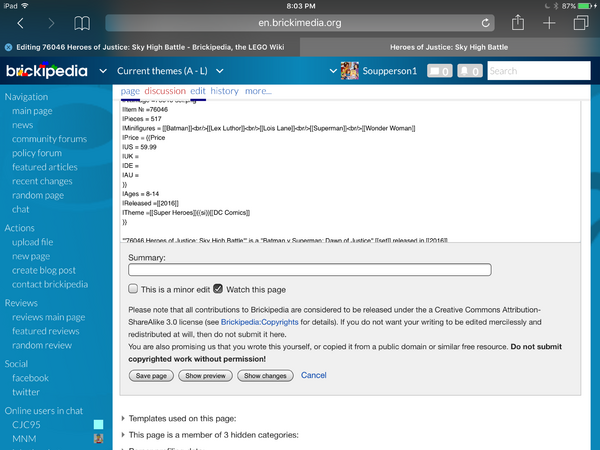This screenshot has height=450, width=600.
Task: Open the Safari share sheet icon
Action: (518, 23)
